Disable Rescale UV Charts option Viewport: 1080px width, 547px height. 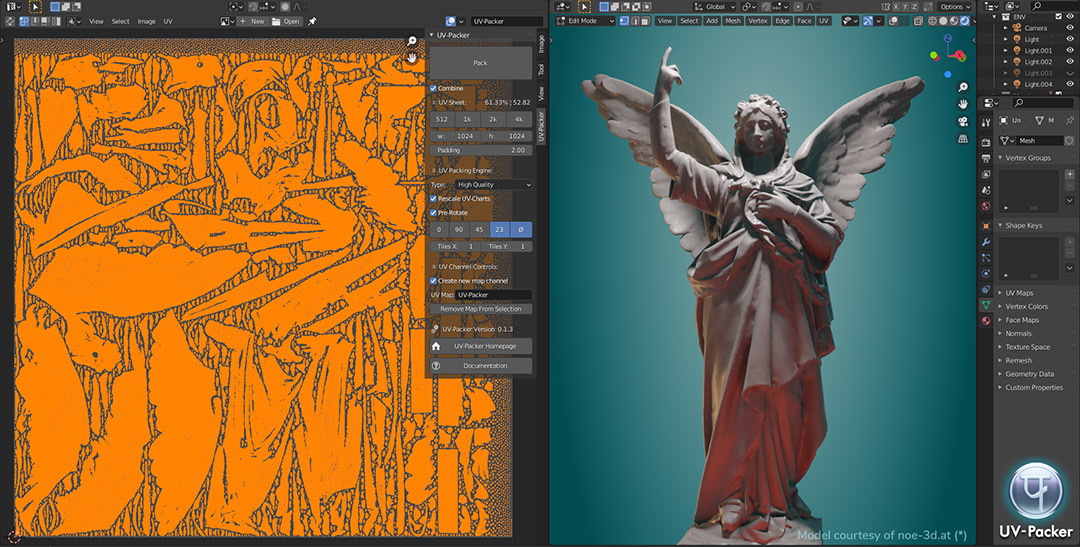click(434, 198)
